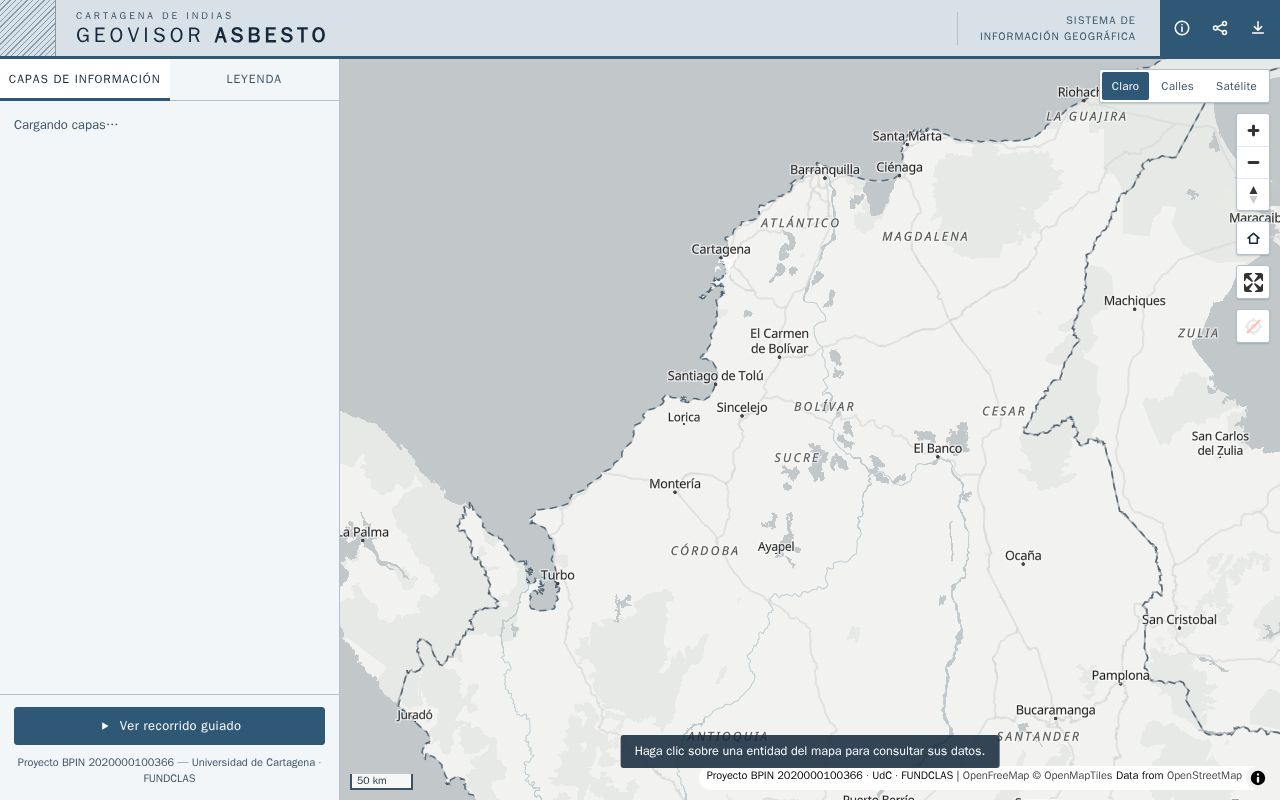This screenshot has height=800, width=1280.
Task: Zoom out with the minus button
Action: pos(1253,163)
